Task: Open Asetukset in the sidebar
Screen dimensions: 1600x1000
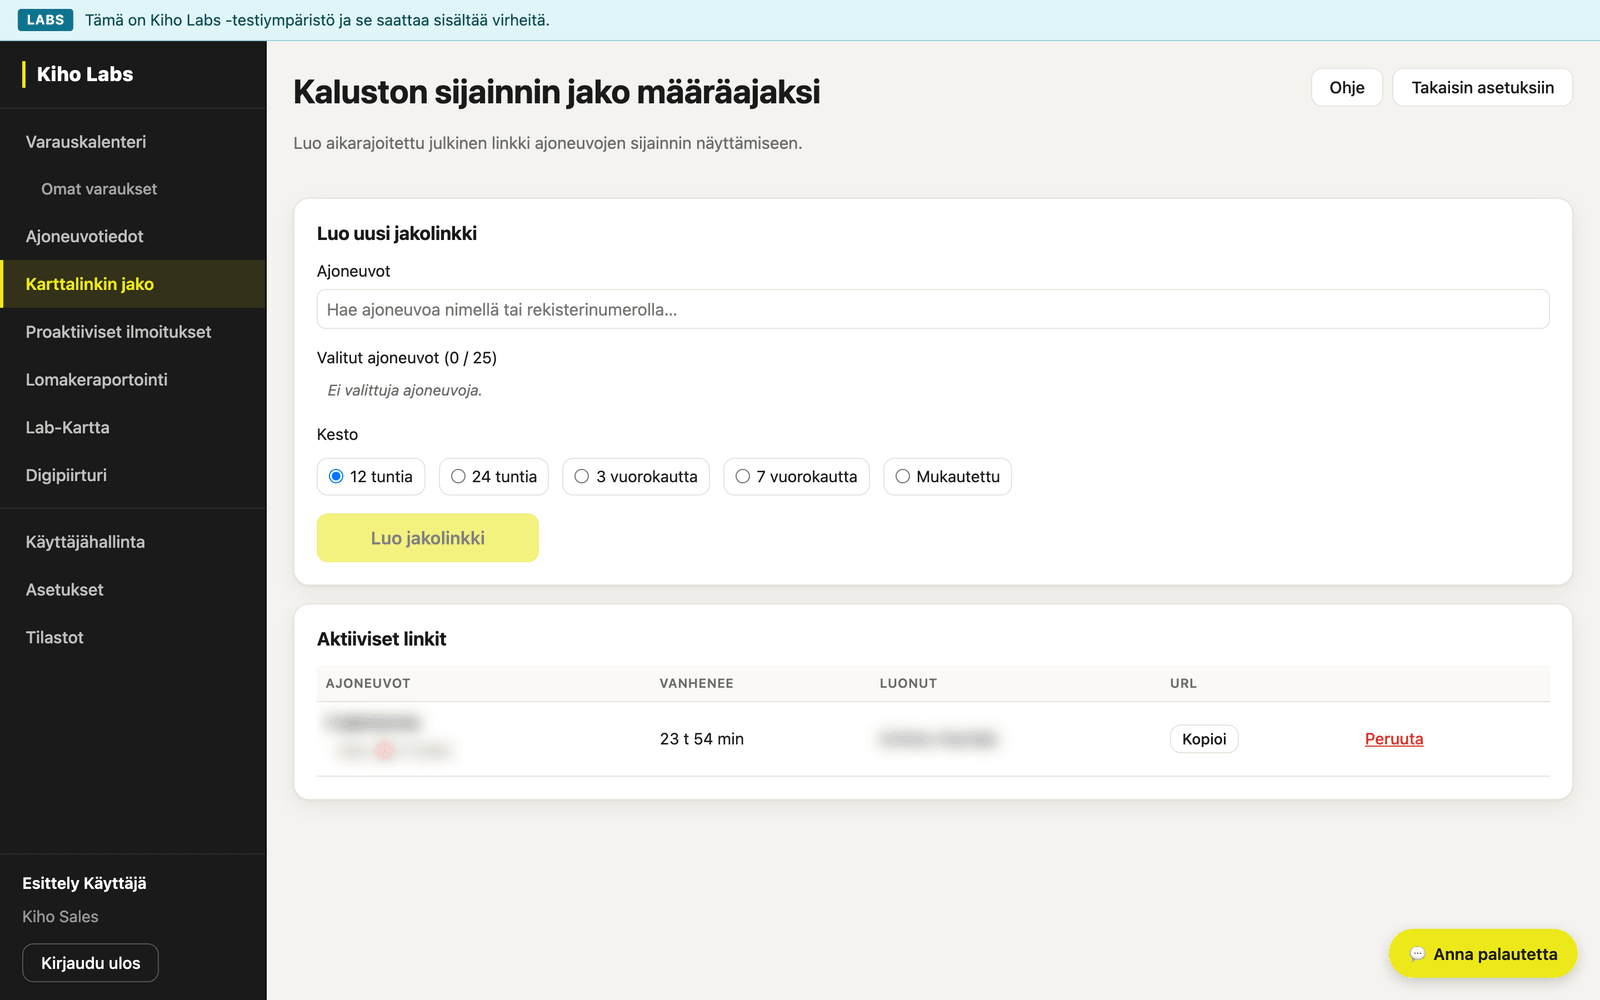Action: pos(133,590)
